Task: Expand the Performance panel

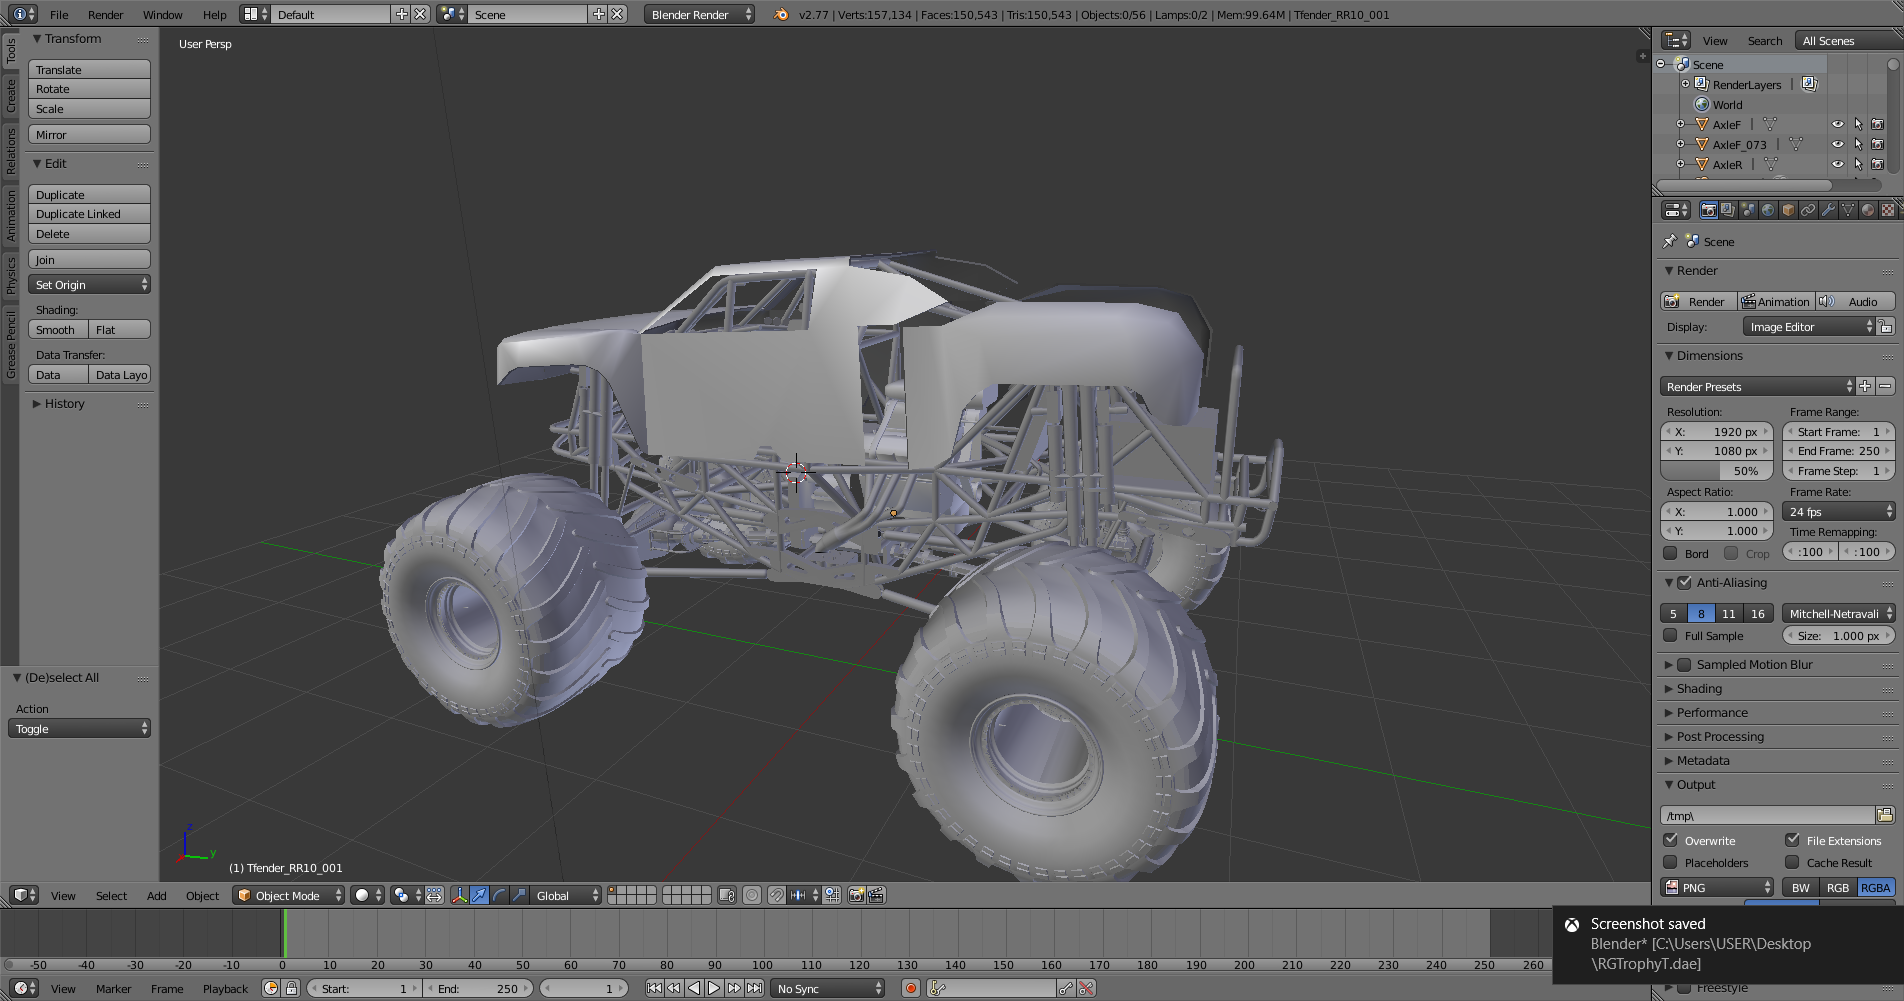Action: click(x=1712, y=712)
